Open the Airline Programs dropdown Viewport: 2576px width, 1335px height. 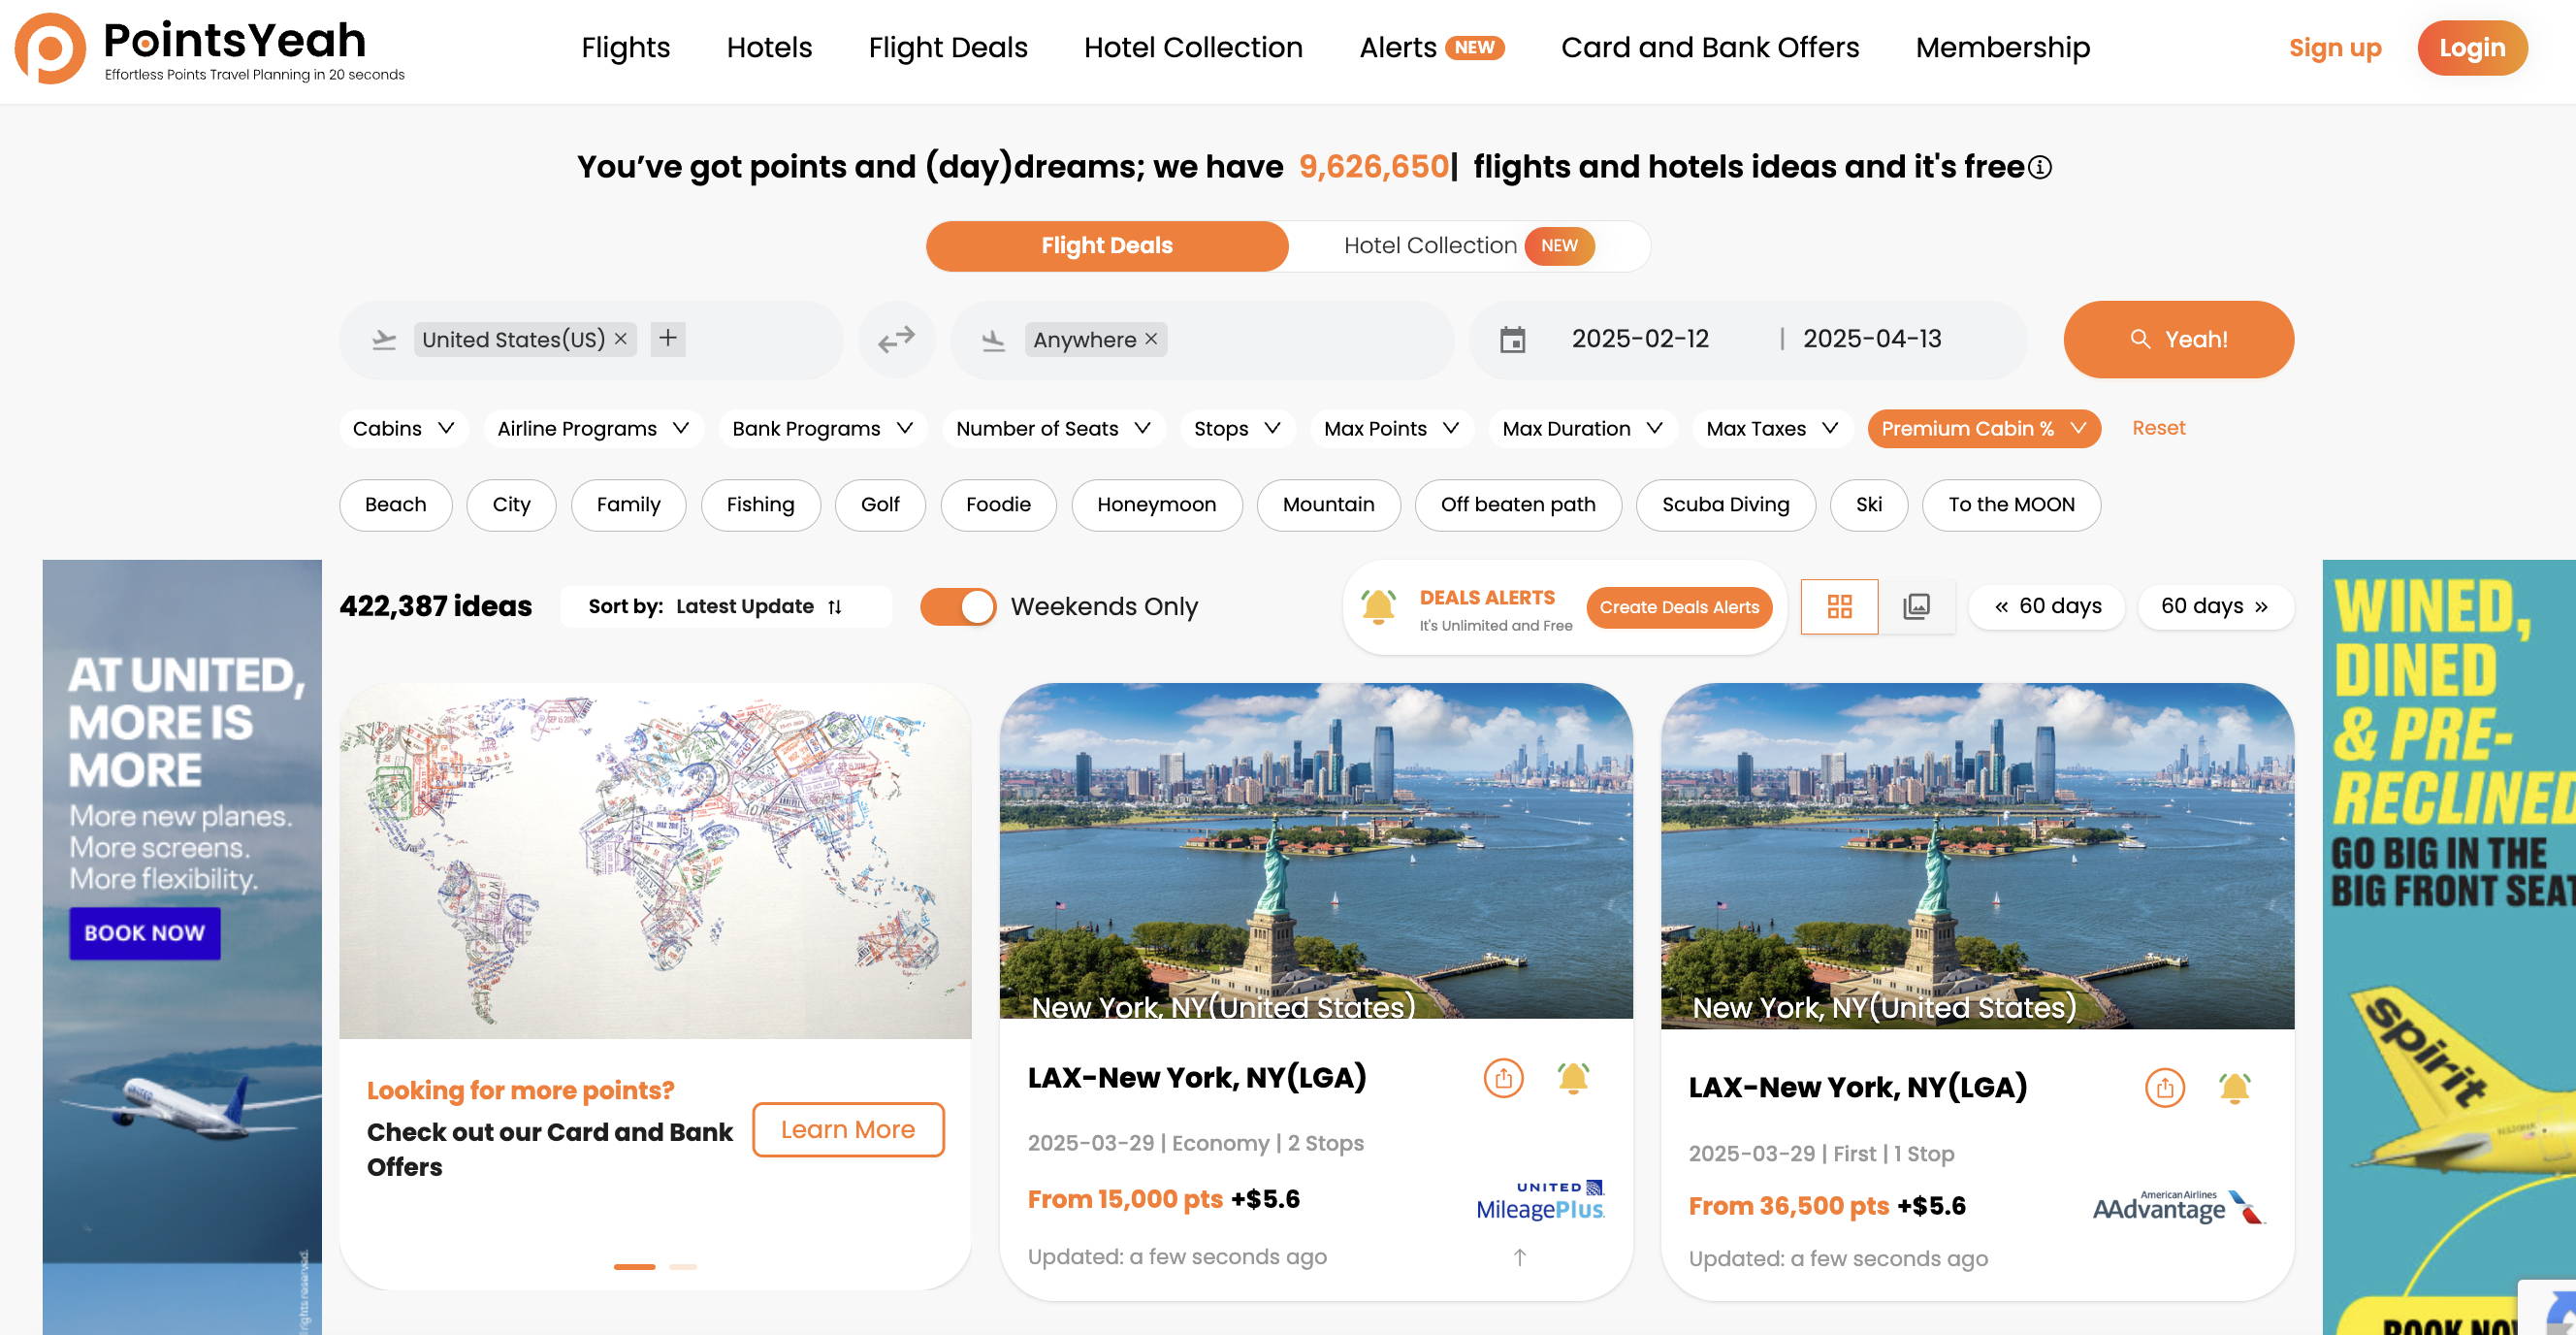[x=593, y=429]
